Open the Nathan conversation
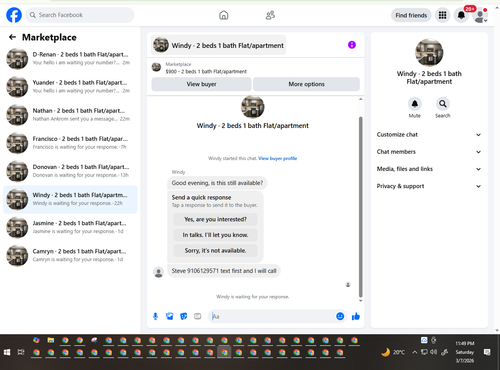 (70, 115)
